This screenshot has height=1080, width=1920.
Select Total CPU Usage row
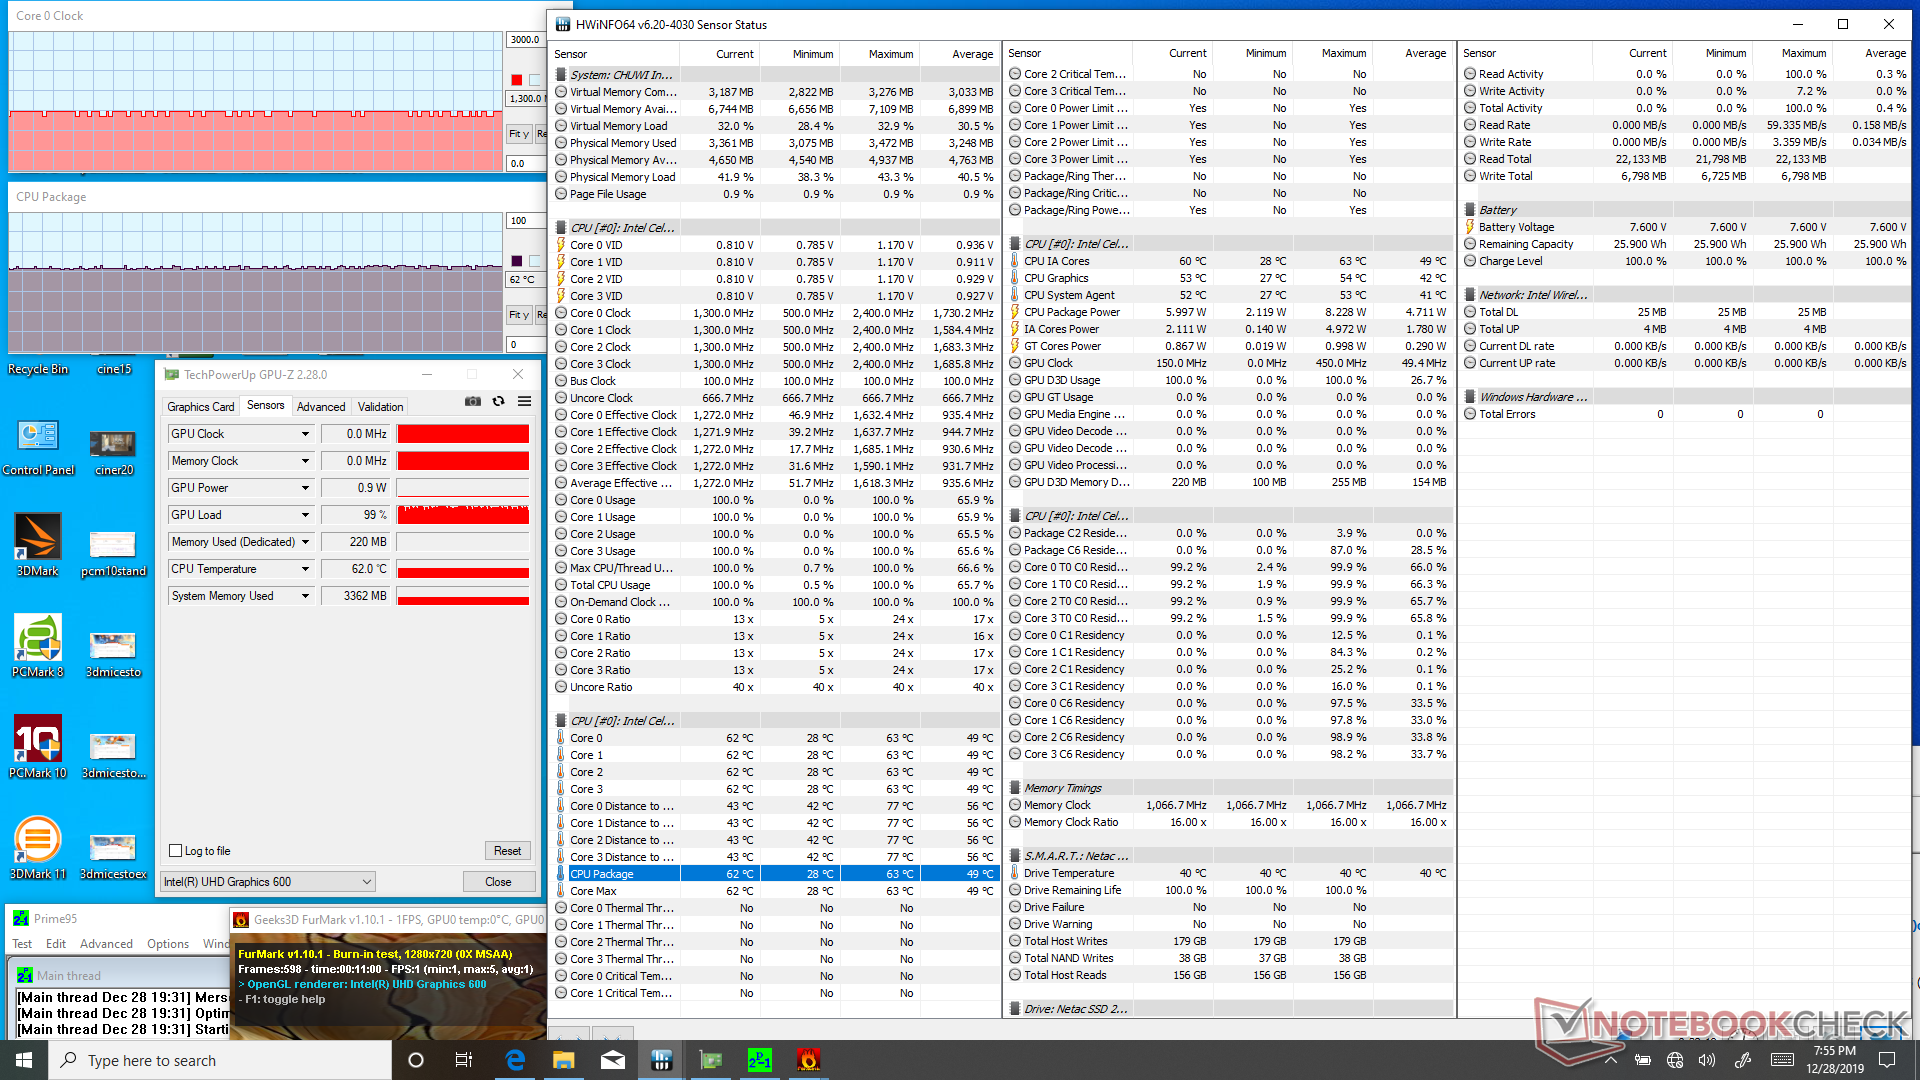pyautogui.click(x=776, y=585)
